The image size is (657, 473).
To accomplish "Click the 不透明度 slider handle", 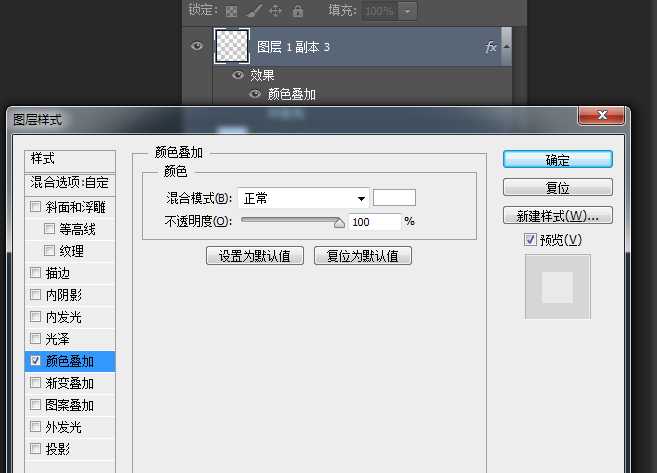I will click(x=339, y=223).
